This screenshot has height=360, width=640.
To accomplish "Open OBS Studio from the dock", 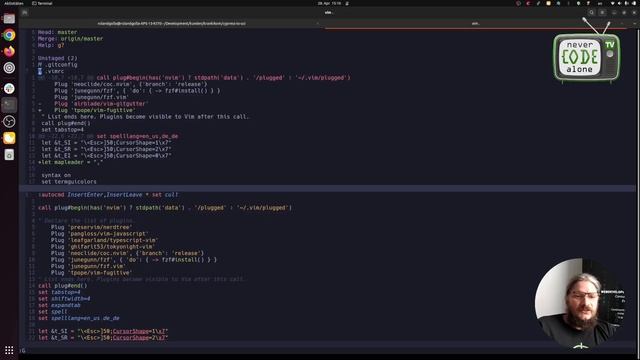I will pos(9,121).
